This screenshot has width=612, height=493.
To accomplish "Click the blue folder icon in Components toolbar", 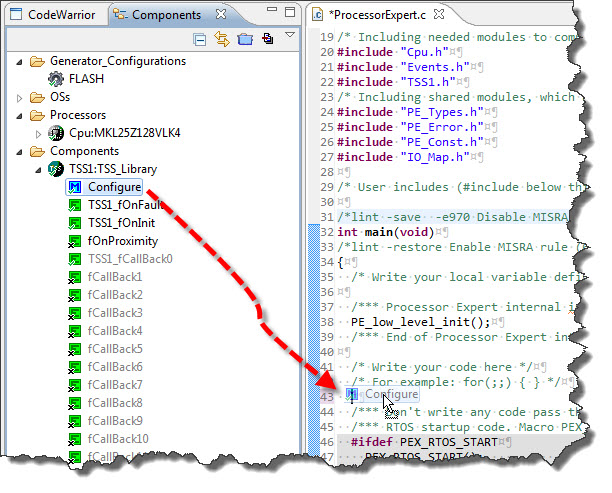I will (244, 39).
